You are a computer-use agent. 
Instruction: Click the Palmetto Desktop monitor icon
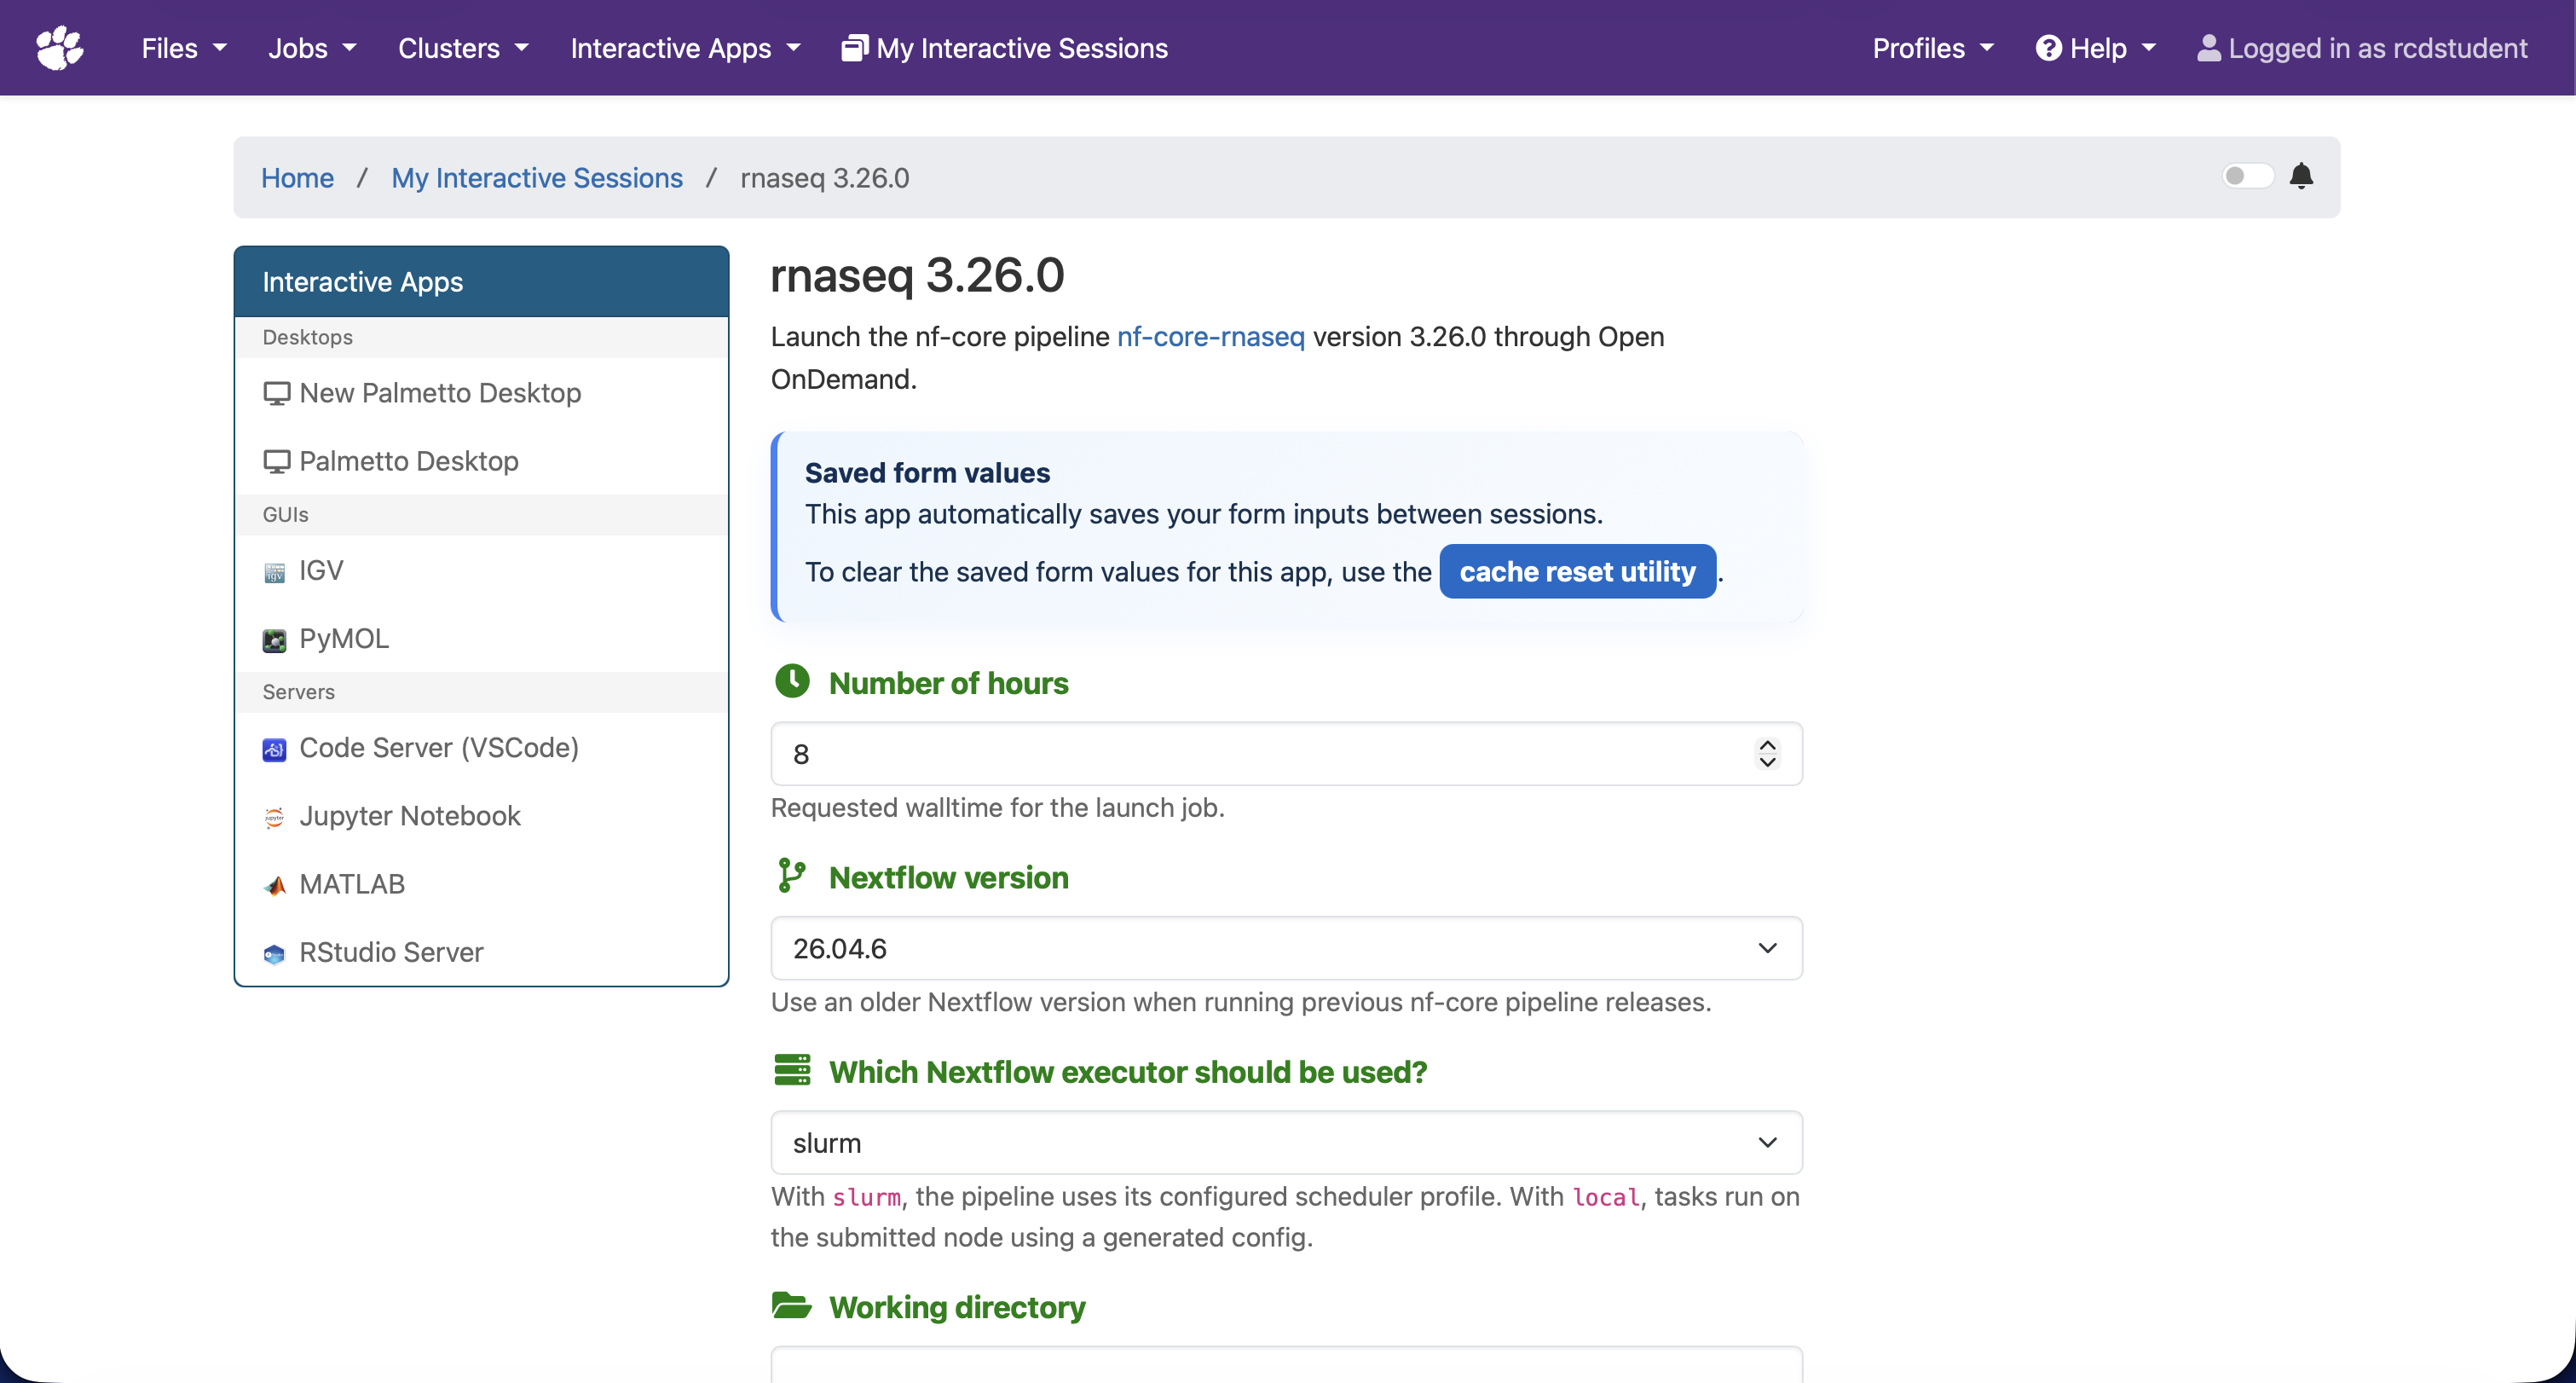pos(276,461)
